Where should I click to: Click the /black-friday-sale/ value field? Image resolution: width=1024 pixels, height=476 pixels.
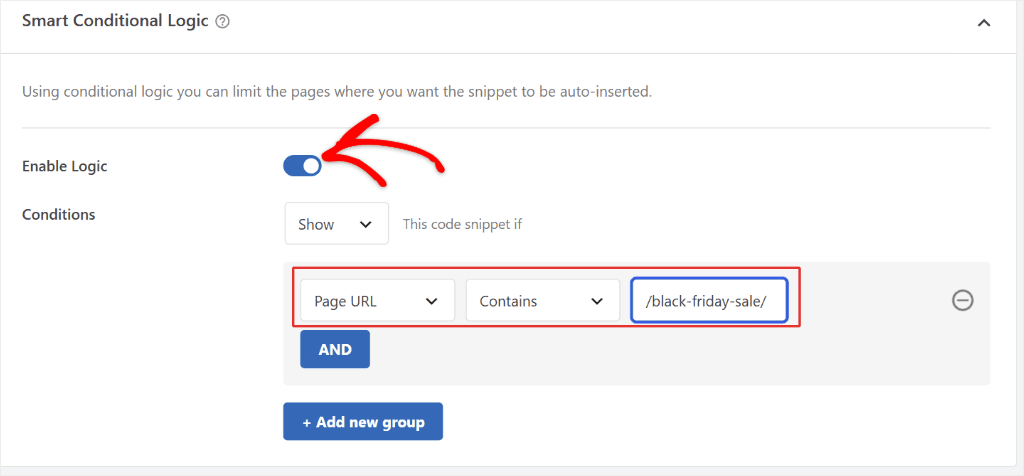[709, 301]
